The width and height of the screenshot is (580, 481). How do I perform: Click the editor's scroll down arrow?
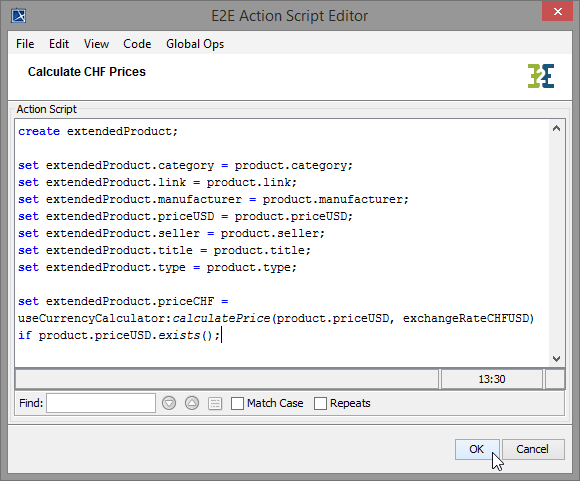[x=556, y=359]
